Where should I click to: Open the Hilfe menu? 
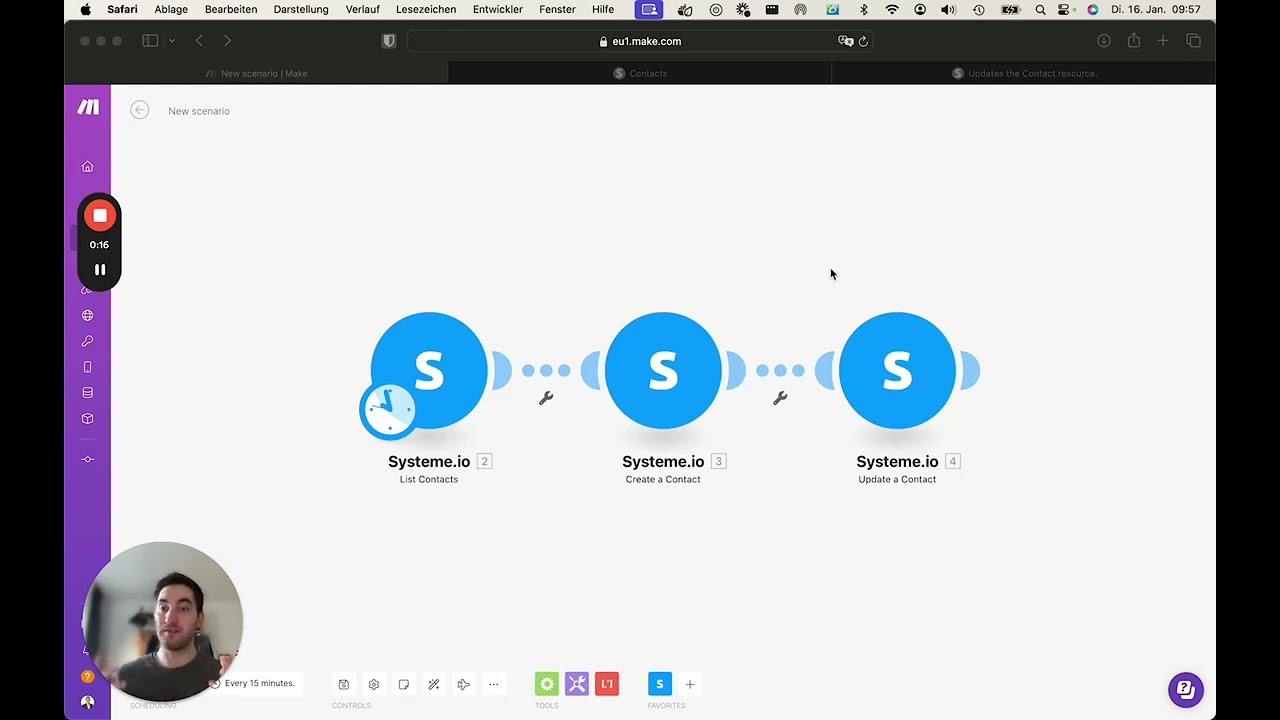coord(603,9)
